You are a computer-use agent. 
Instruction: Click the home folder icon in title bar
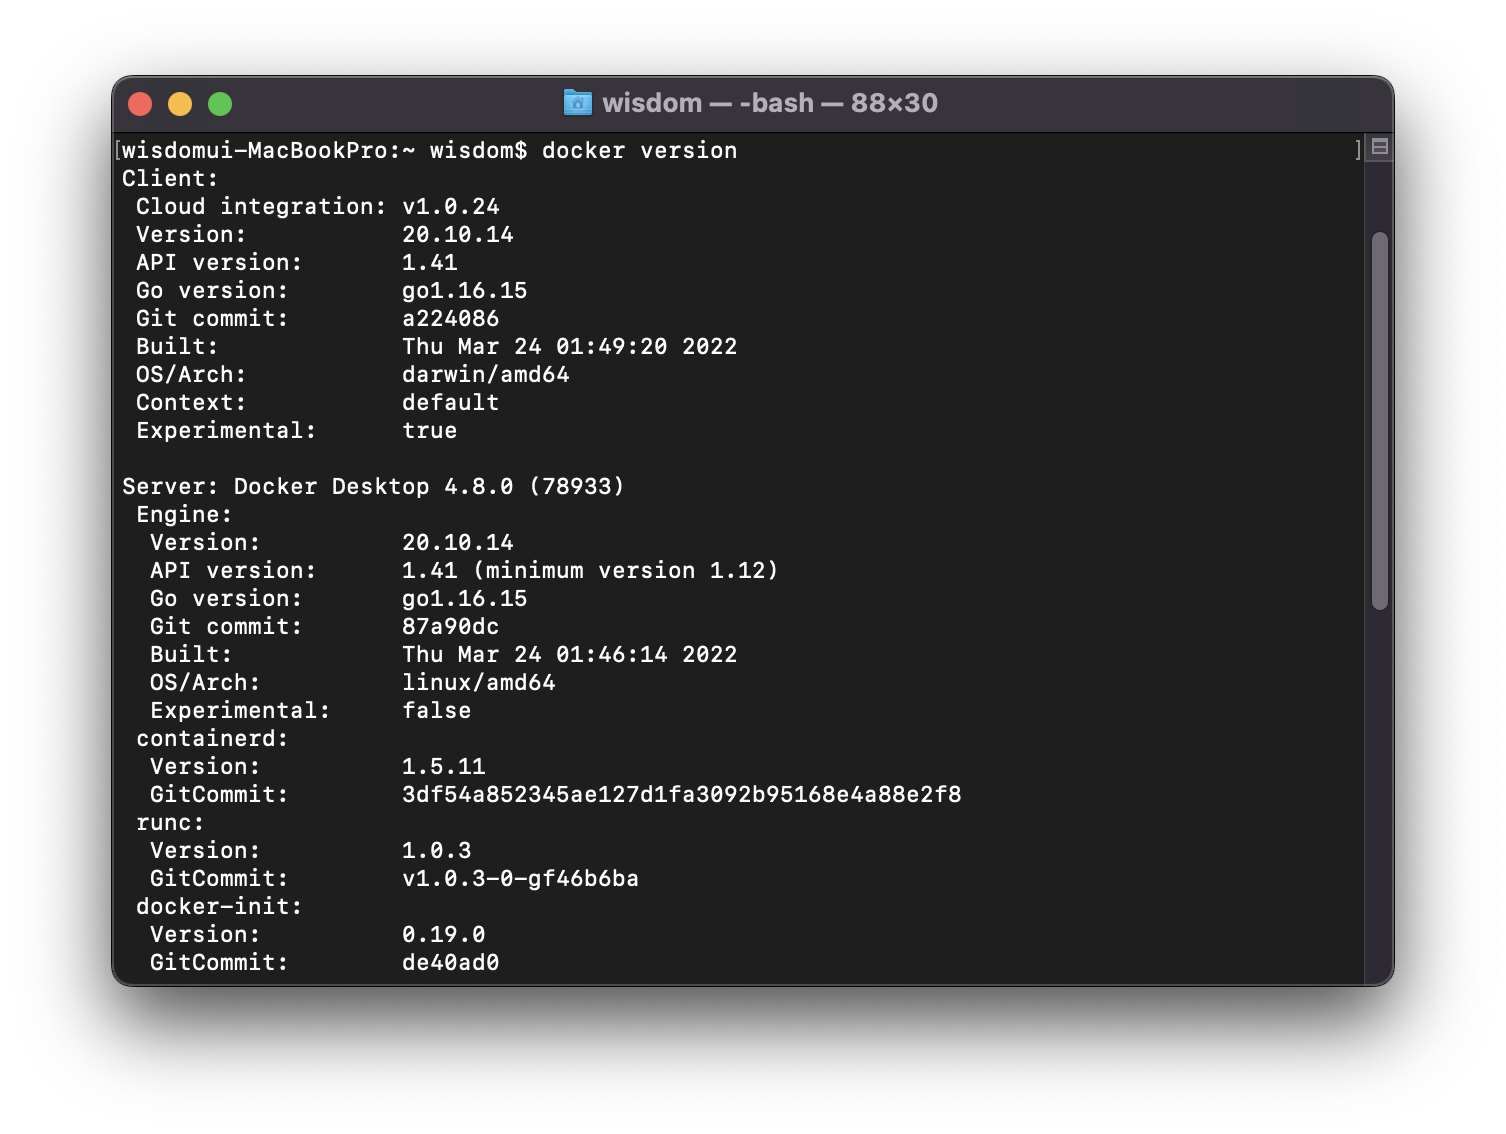coord(578,103)
